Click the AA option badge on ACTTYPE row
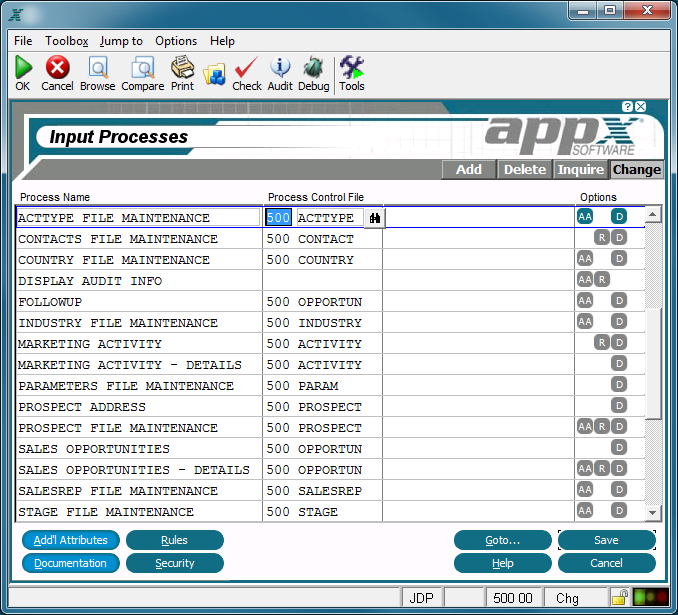Viewport: 678px width, 615px height. (x=585, y=217)
